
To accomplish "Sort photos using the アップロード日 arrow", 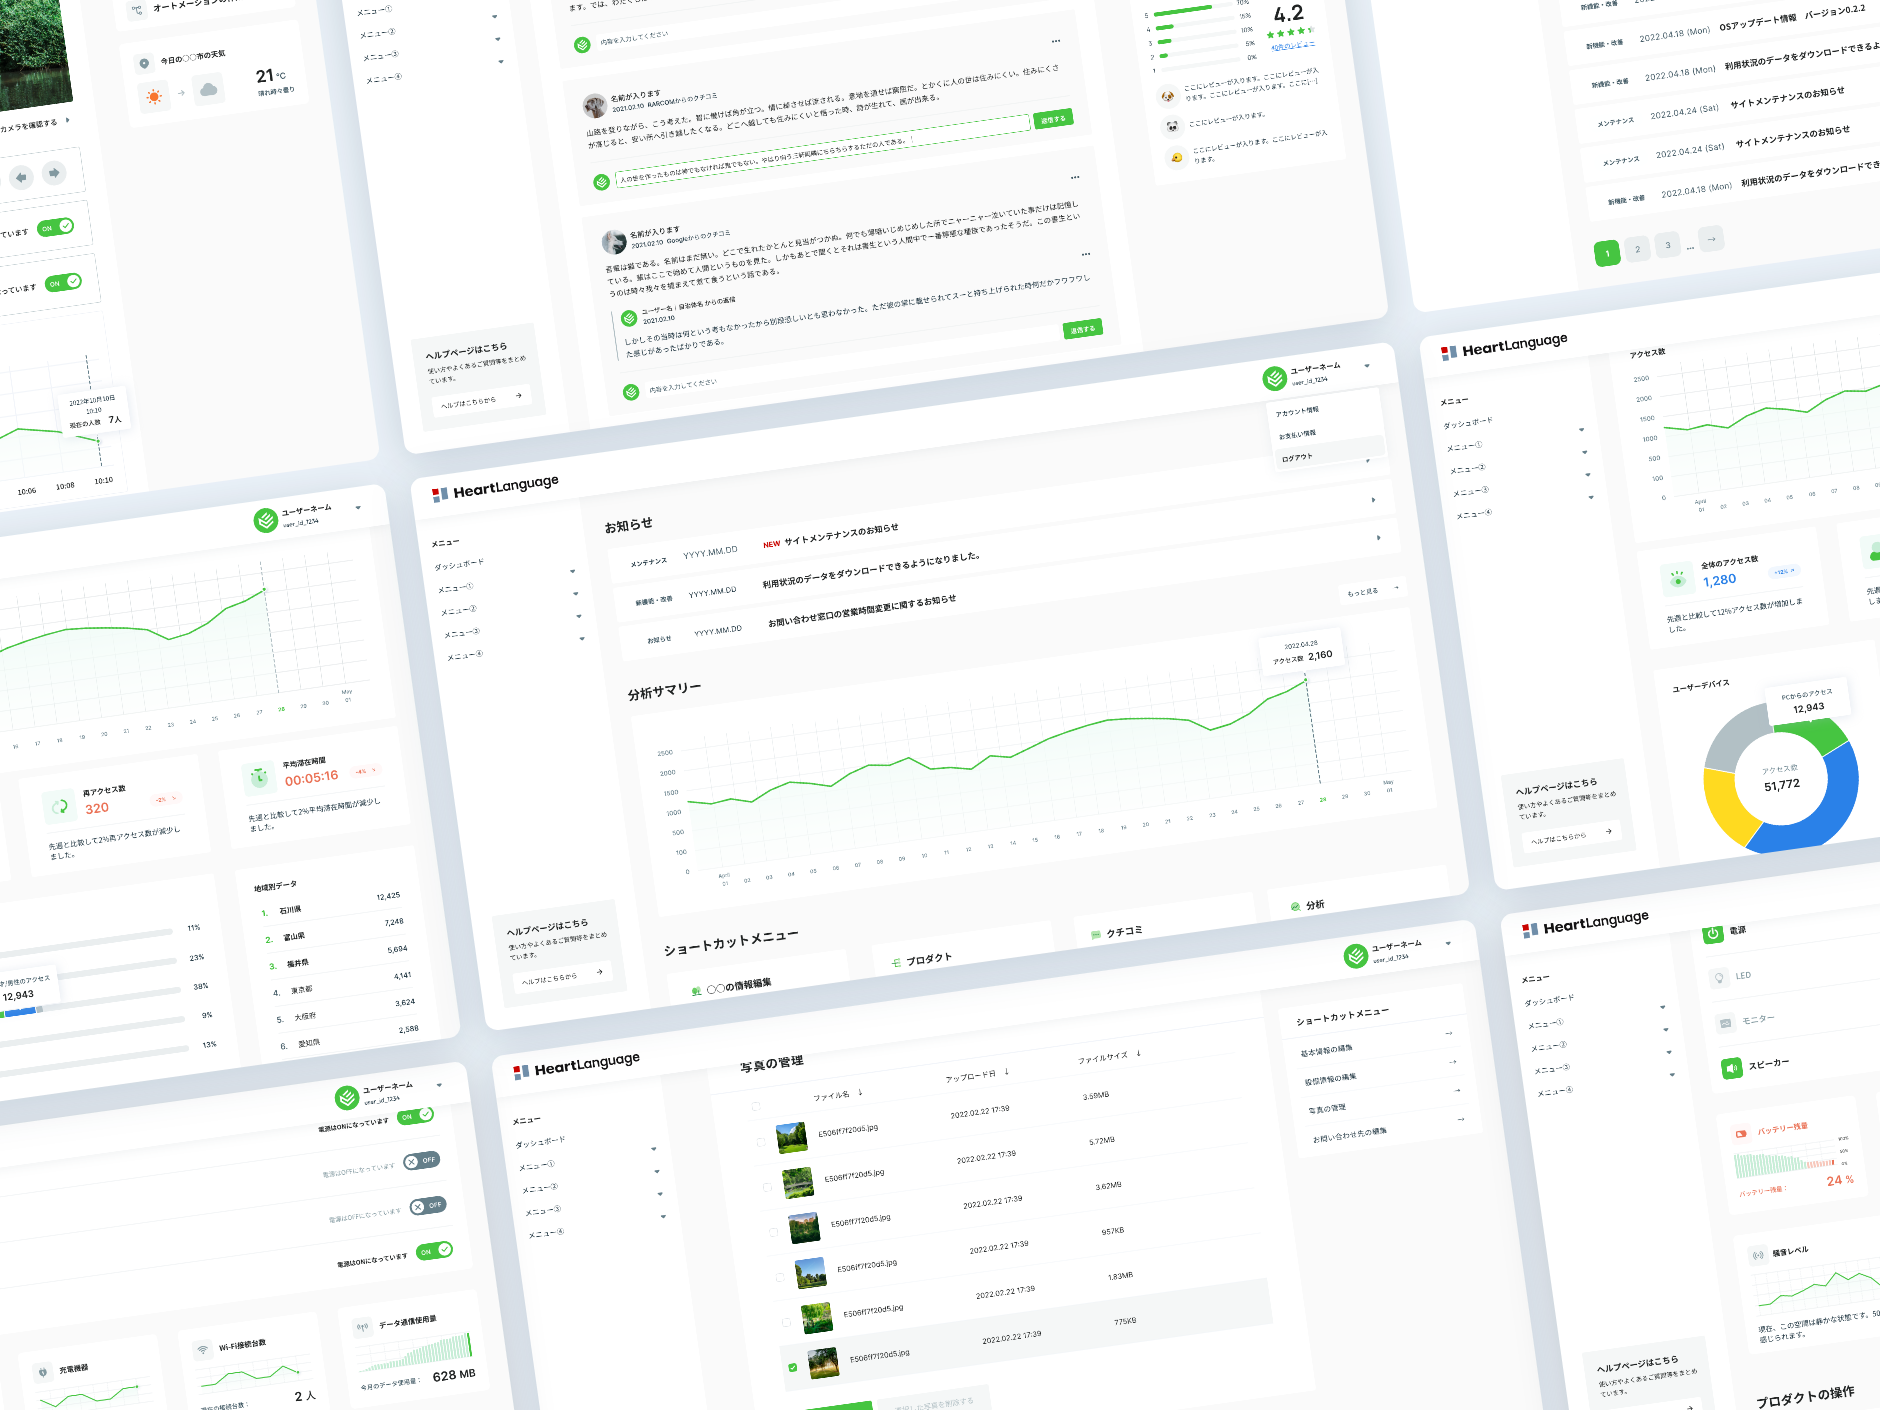I will click(x=1007, y=1071).
